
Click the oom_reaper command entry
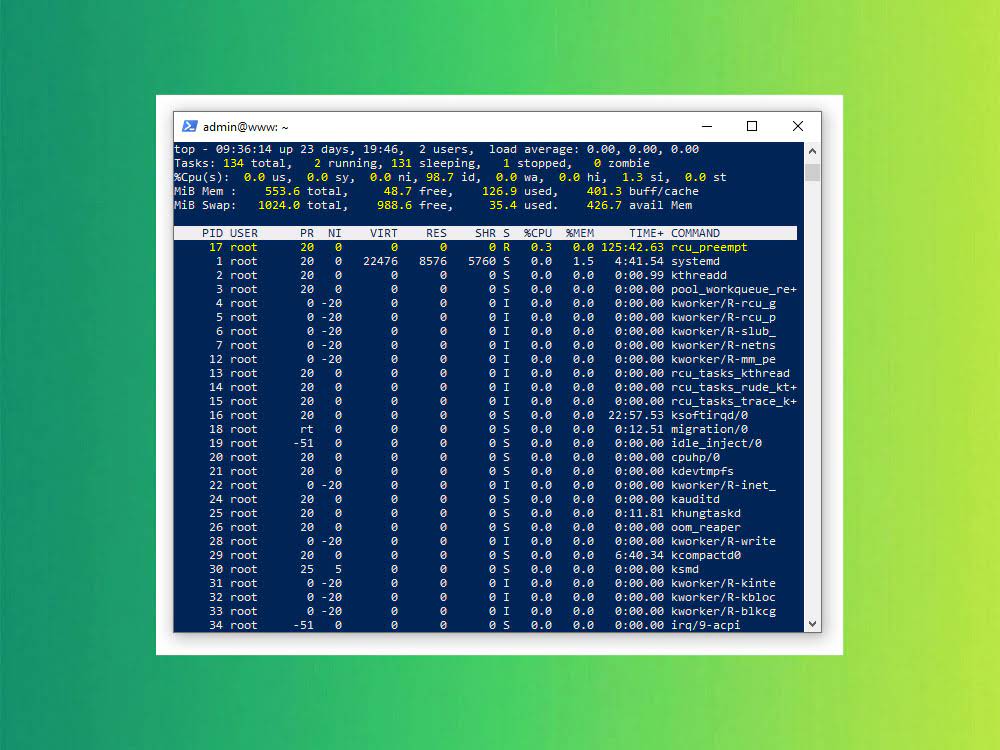706,527
